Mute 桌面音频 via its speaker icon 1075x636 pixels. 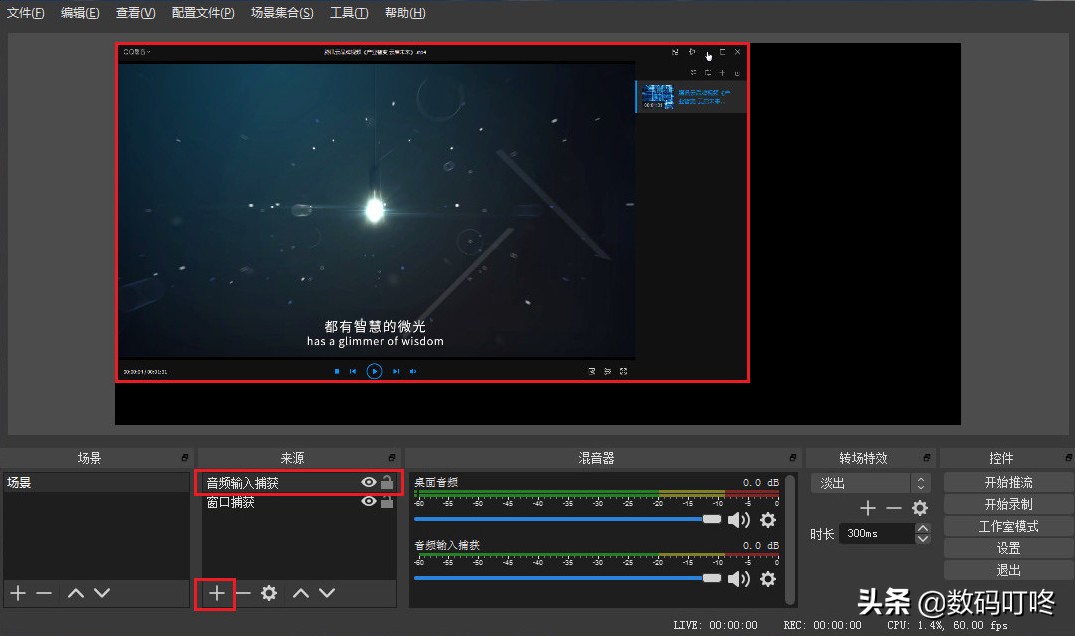(739, 519)
